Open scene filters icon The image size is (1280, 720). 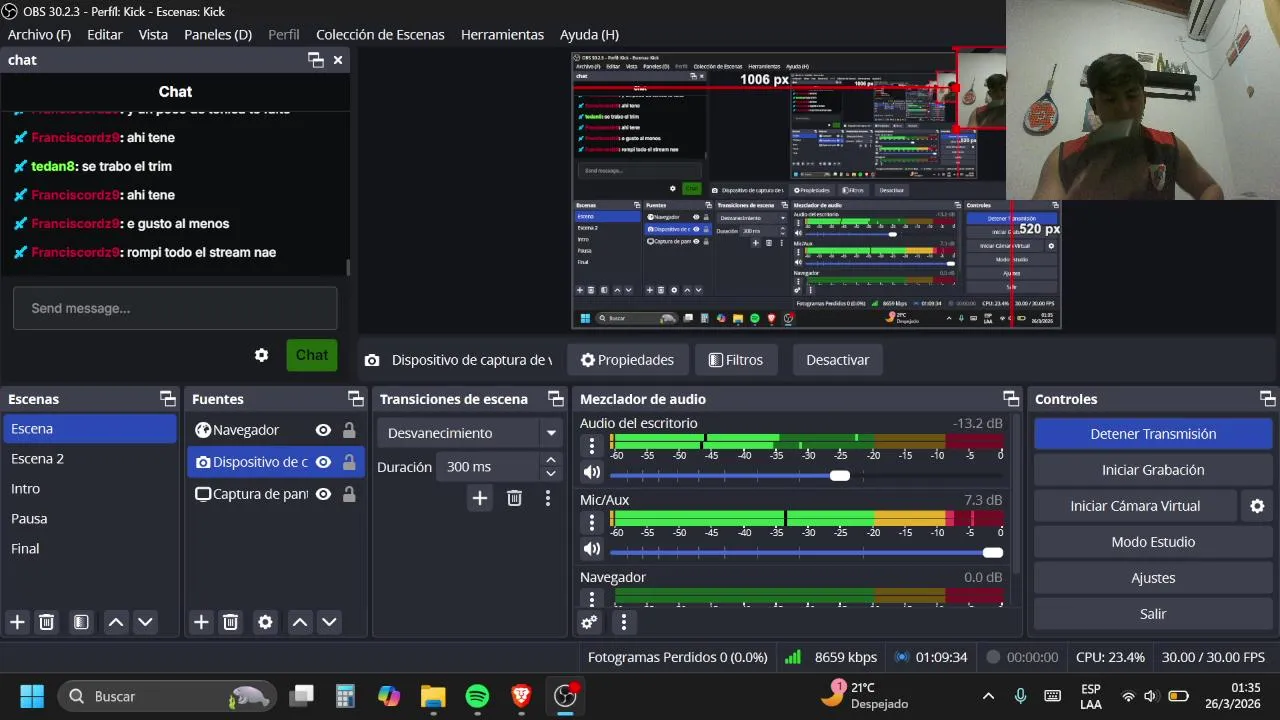click(x=81, y=622)
